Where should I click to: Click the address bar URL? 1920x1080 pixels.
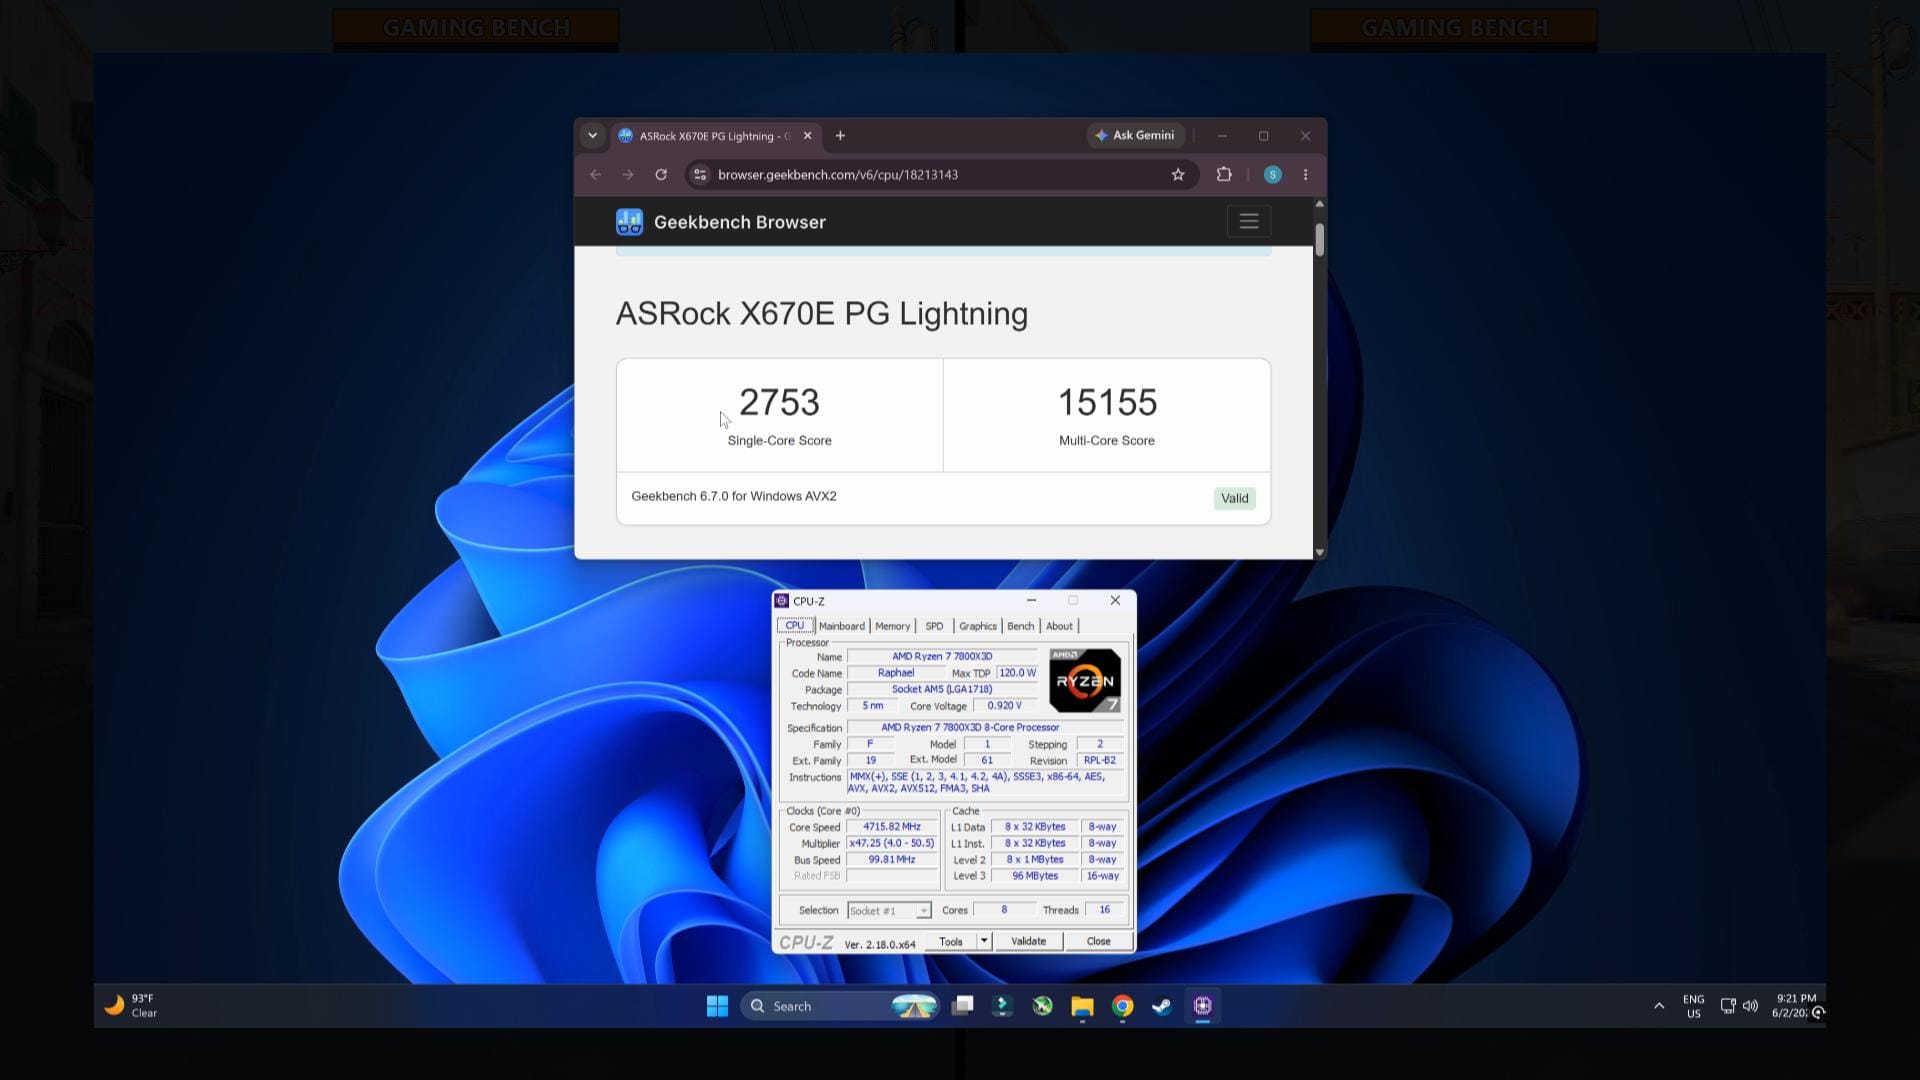click(838, 175)
